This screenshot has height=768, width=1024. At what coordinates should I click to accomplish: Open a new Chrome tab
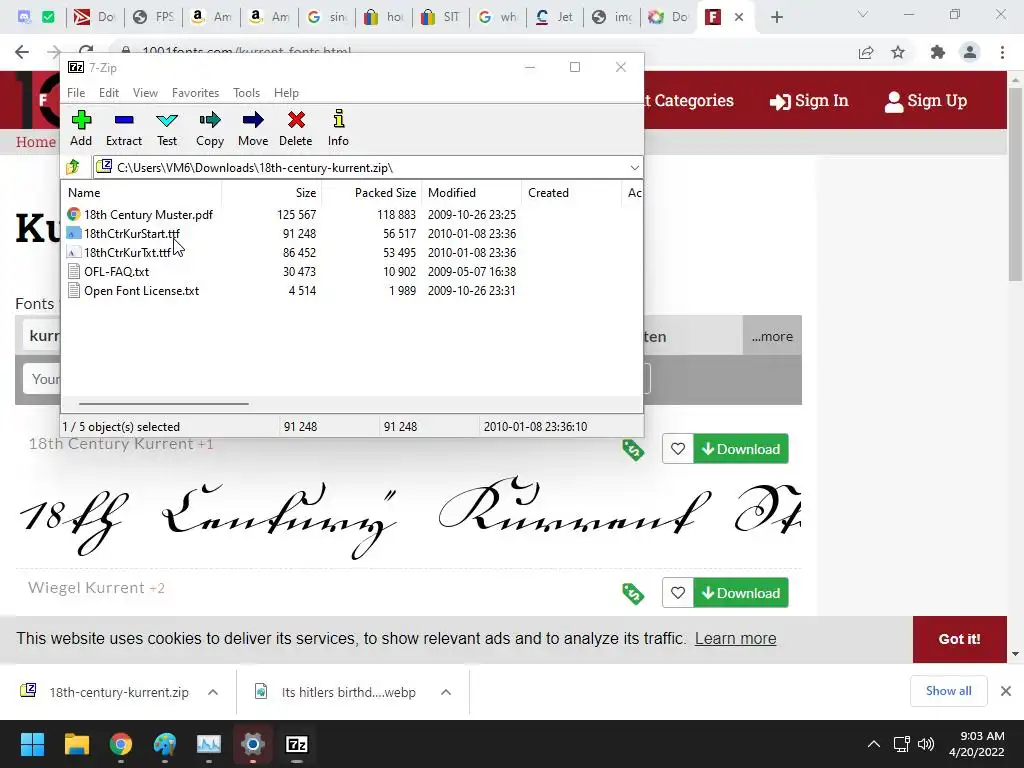pos(776,17)
